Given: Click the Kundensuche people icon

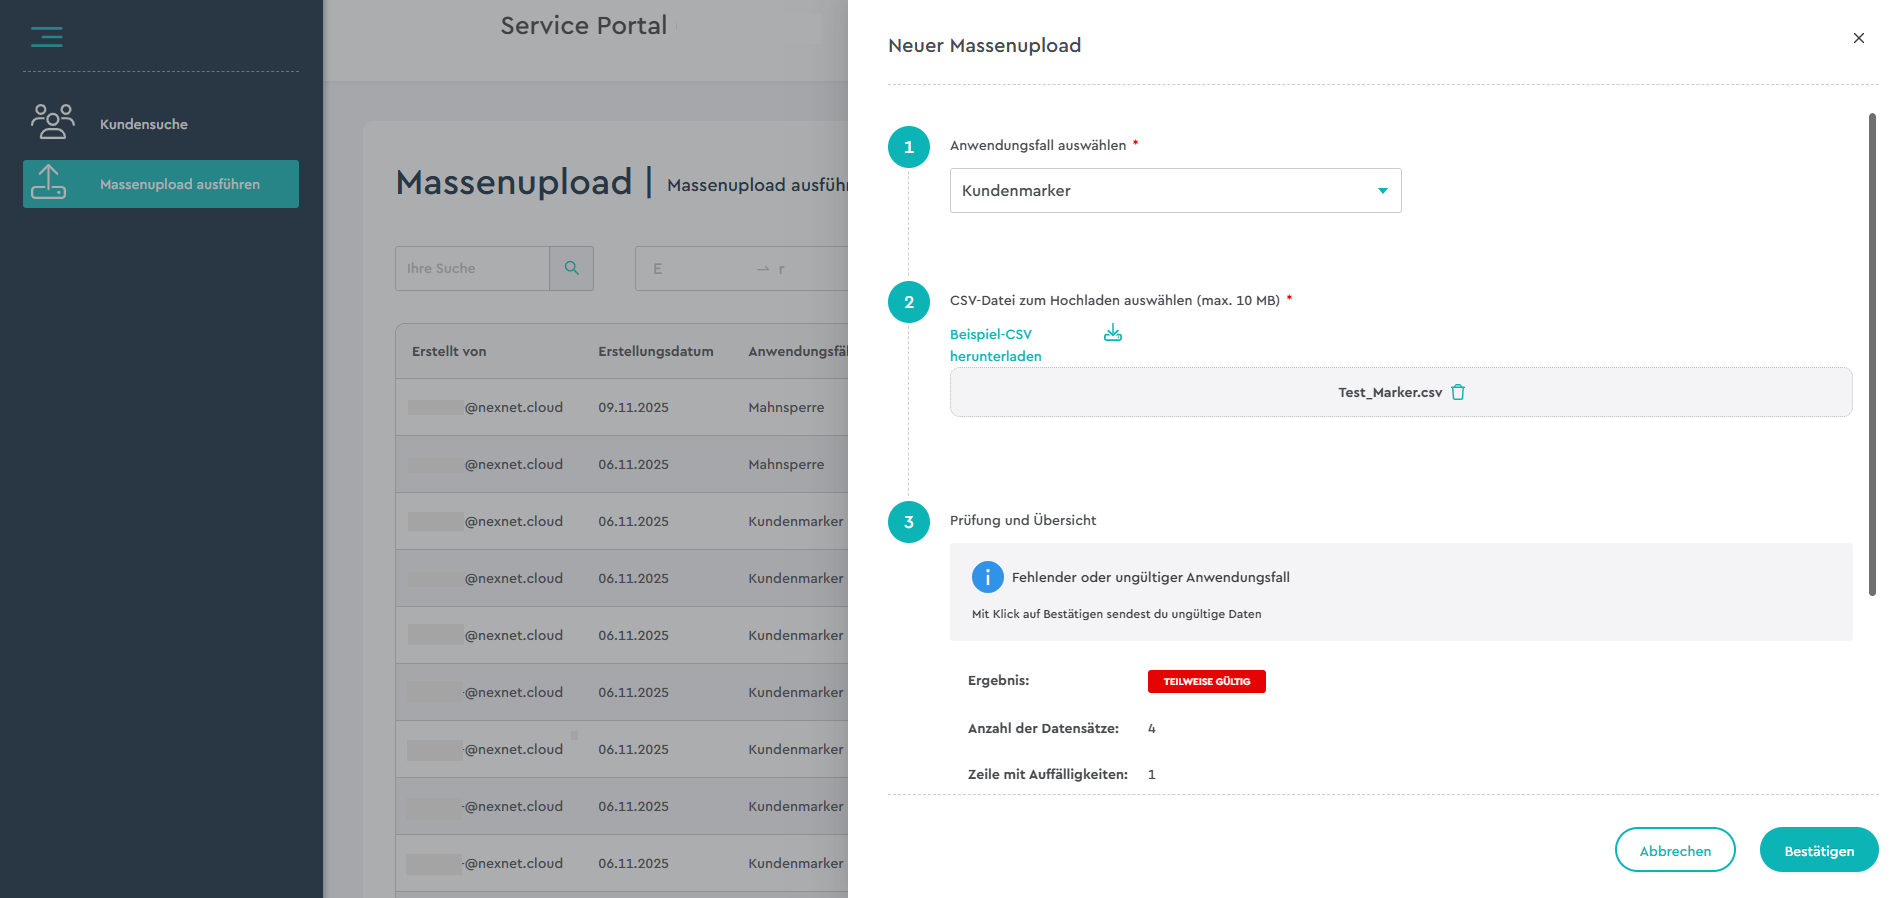Looking at the screenshot, I should (x=52, y=122).
